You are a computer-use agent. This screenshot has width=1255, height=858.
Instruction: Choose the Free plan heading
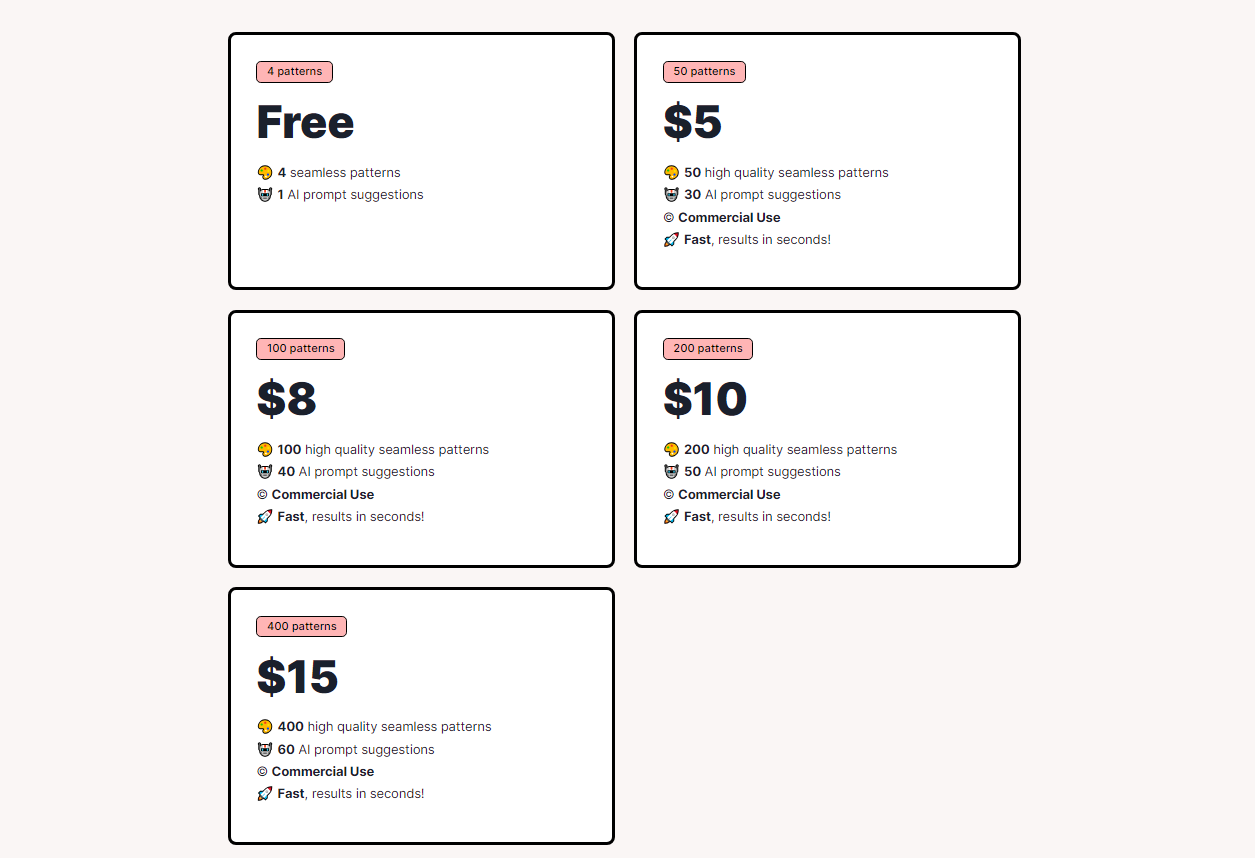(x=306, y=122)
